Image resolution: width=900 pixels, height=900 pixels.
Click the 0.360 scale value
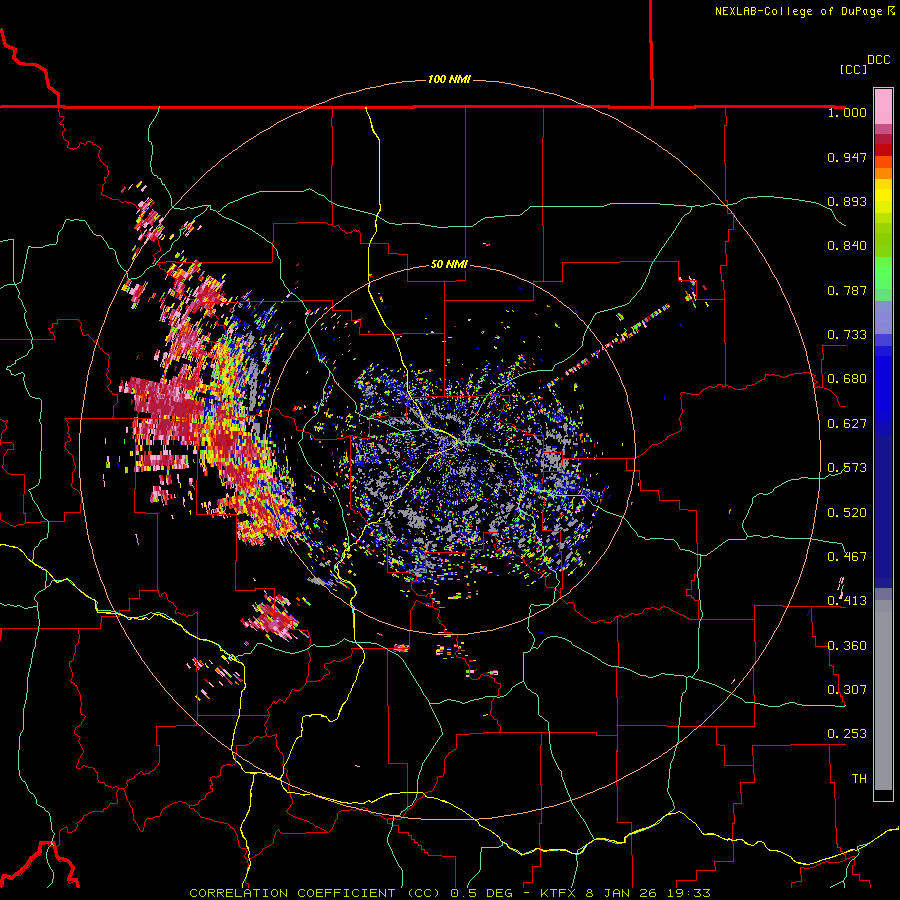[847, 646]
